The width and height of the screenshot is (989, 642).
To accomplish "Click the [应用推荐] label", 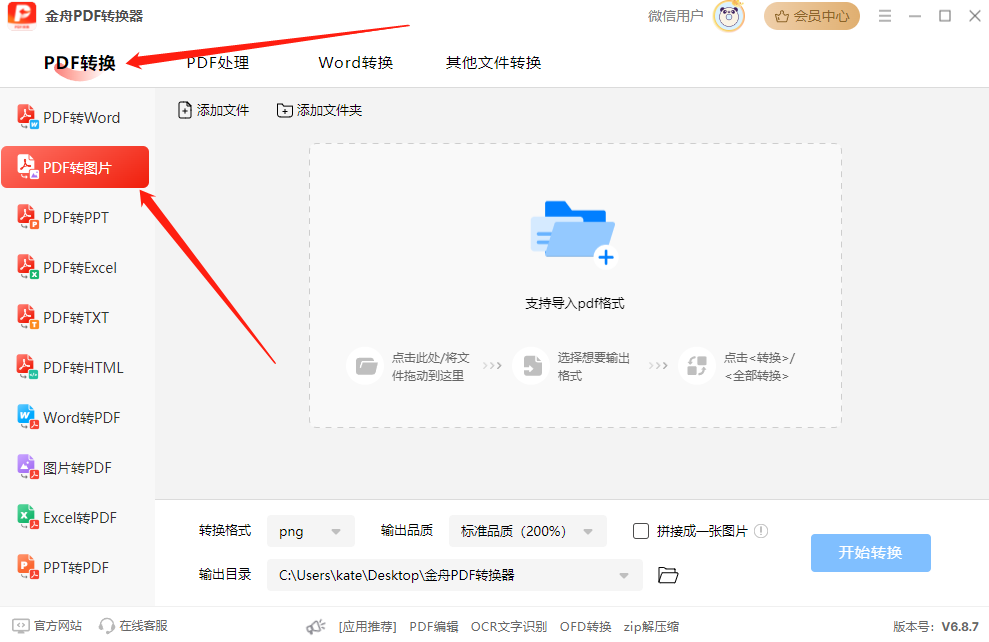I will [x=367, y=626].
